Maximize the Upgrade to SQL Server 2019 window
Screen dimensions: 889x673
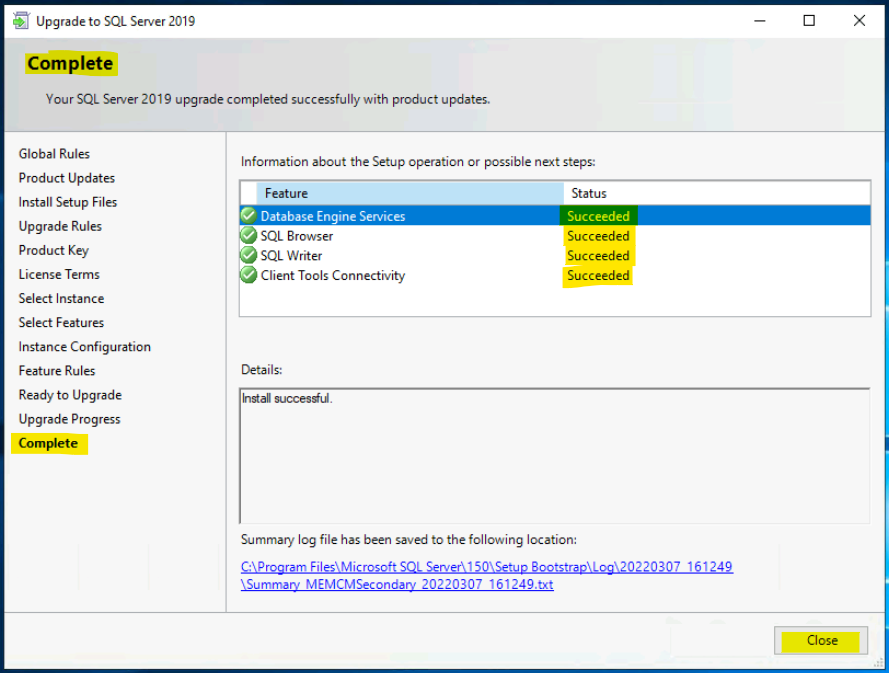809,21
